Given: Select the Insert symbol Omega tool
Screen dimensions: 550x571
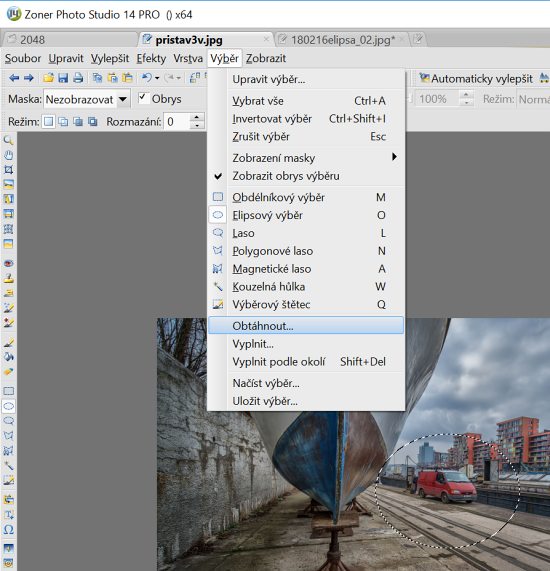Looking at the screenshot, I should [x=8, y=529].
